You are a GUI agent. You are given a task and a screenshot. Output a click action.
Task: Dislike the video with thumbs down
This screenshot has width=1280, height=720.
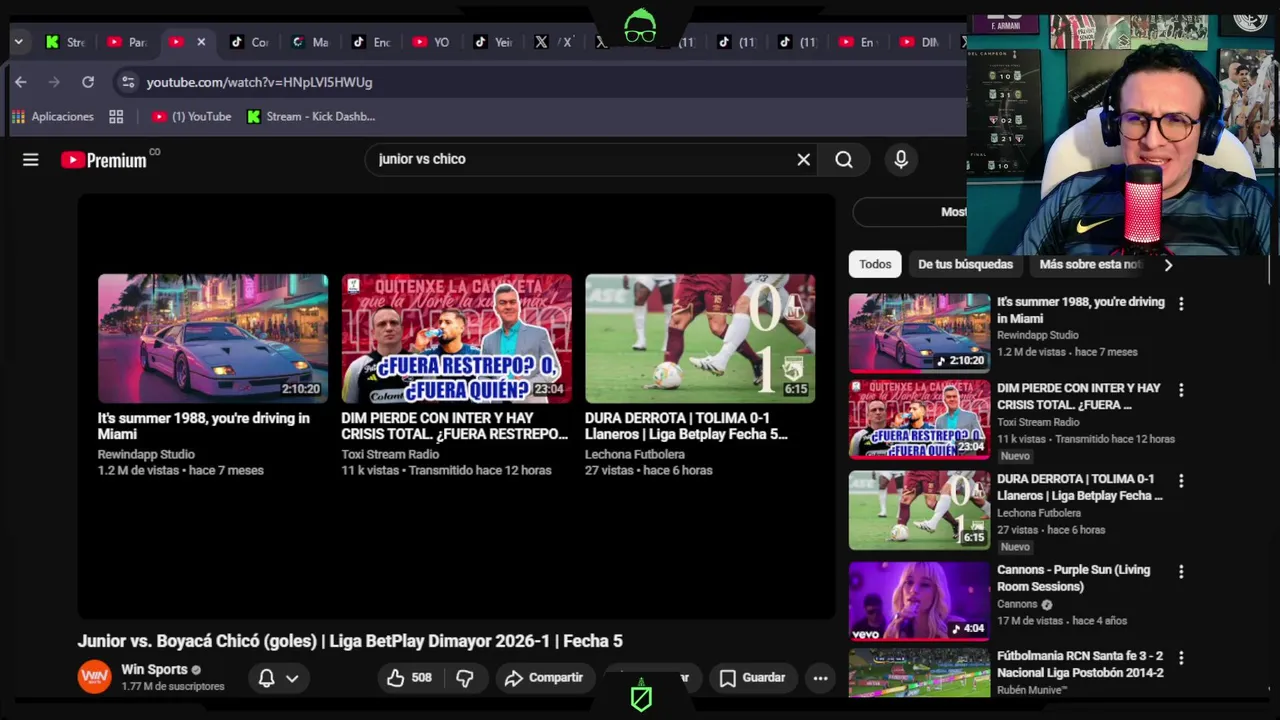click(465, 678)
